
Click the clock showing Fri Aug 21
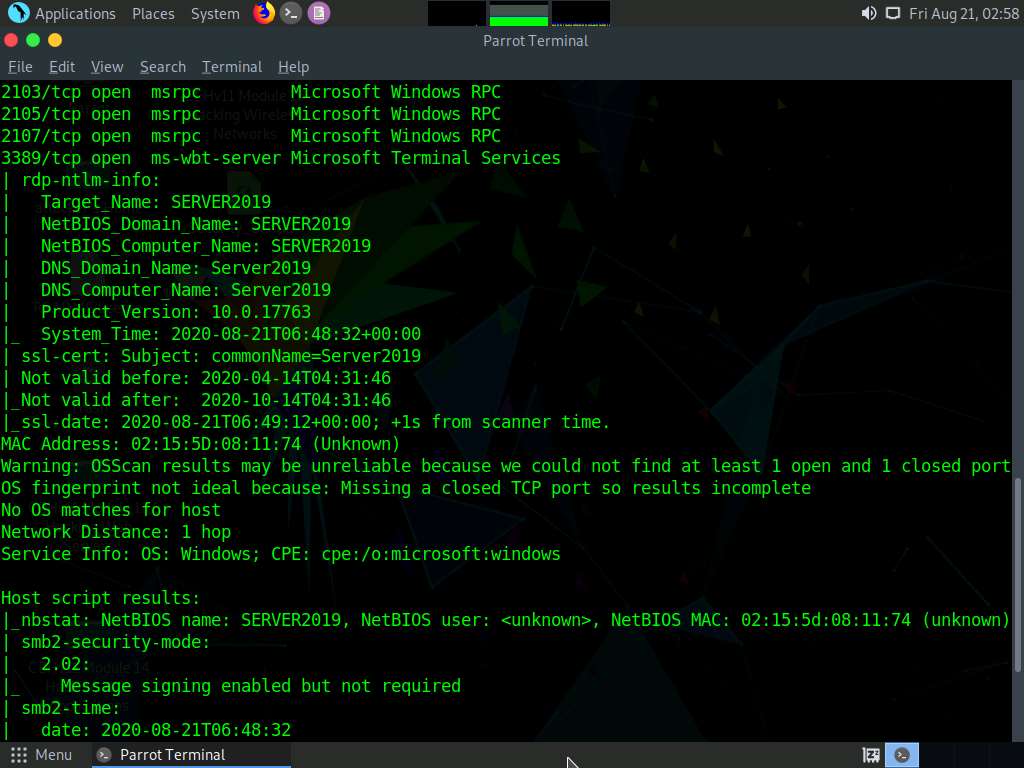pos(964,14)
